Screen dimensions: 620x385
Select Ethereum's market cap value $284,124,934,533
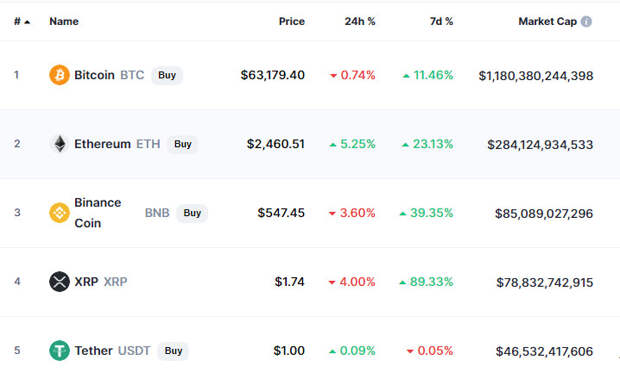click(x=540, y=145)
